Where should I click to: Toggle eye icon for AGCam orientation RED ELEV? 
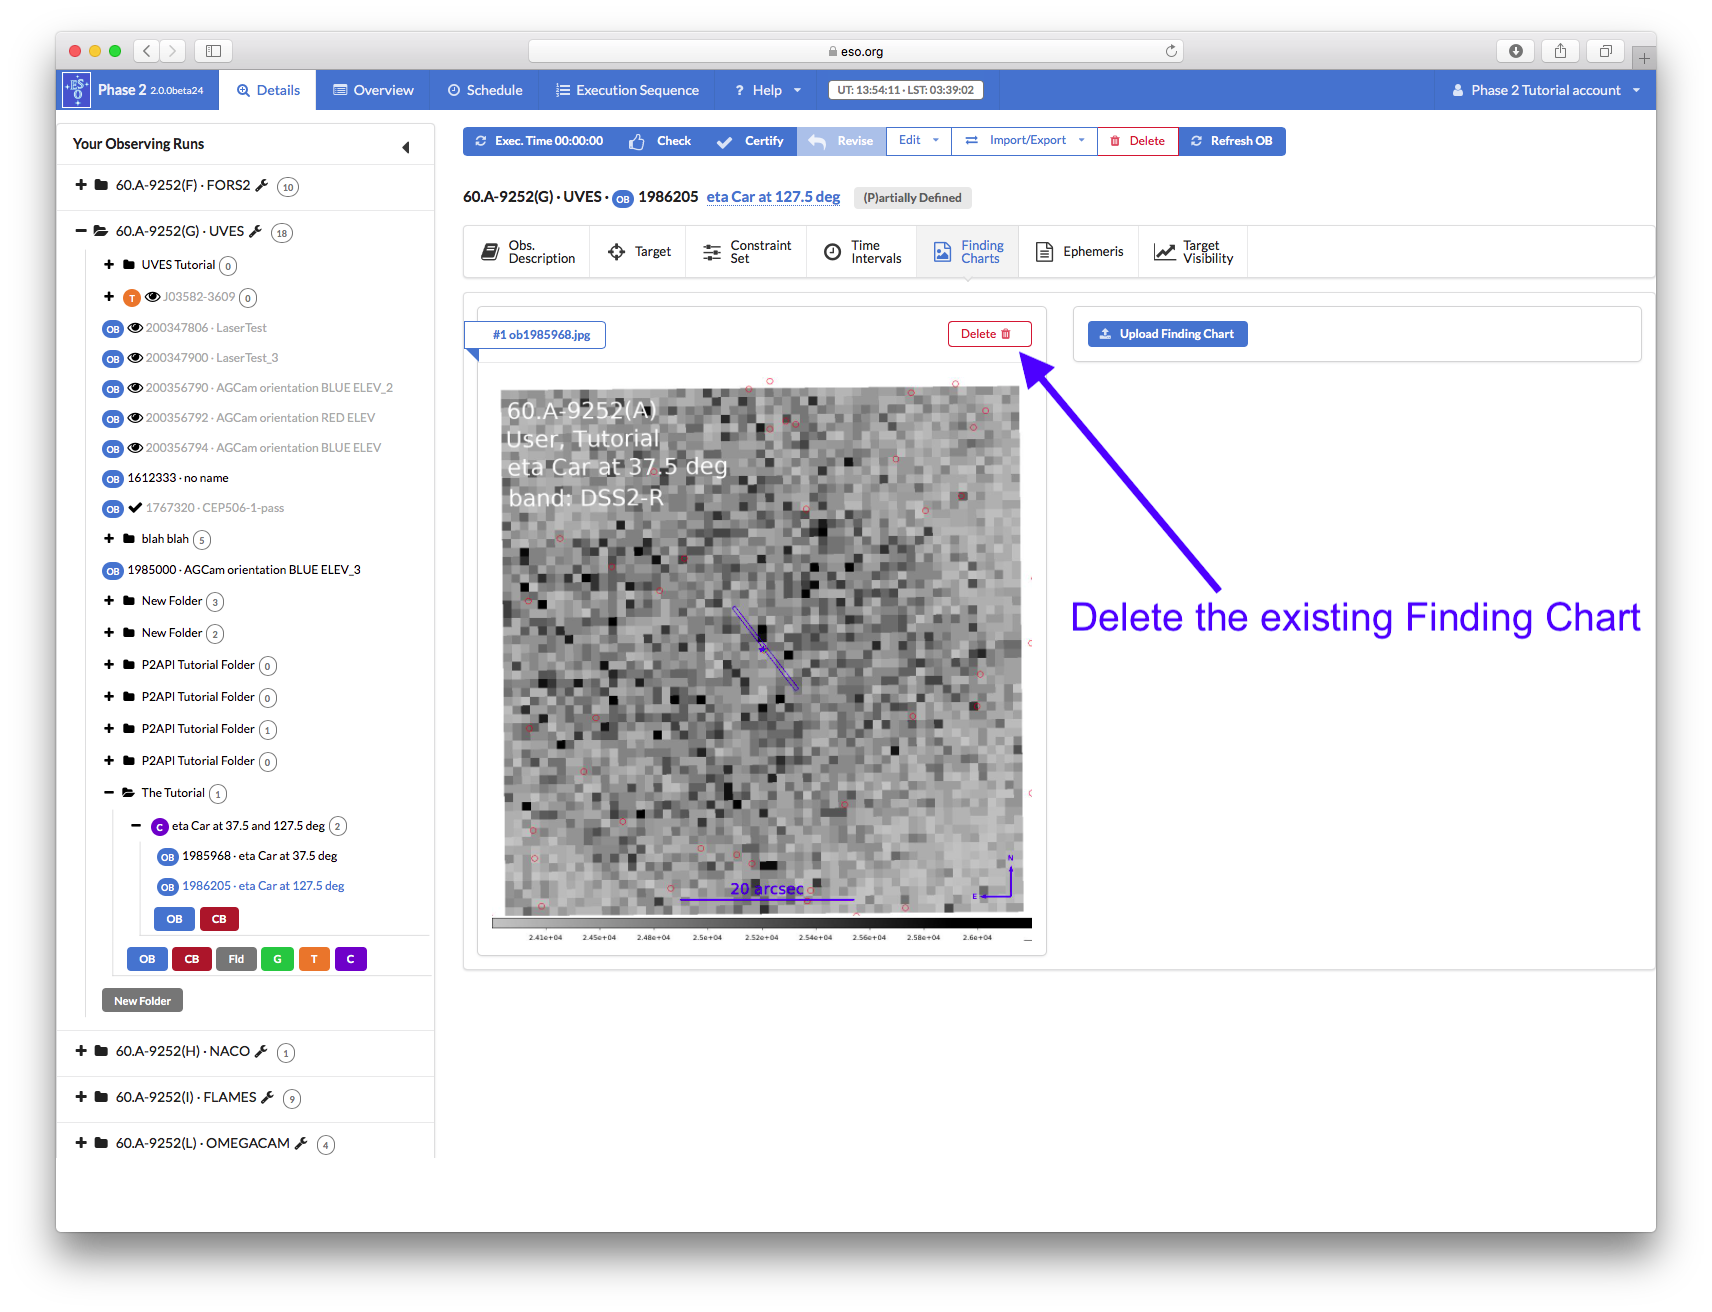point(135,418)
